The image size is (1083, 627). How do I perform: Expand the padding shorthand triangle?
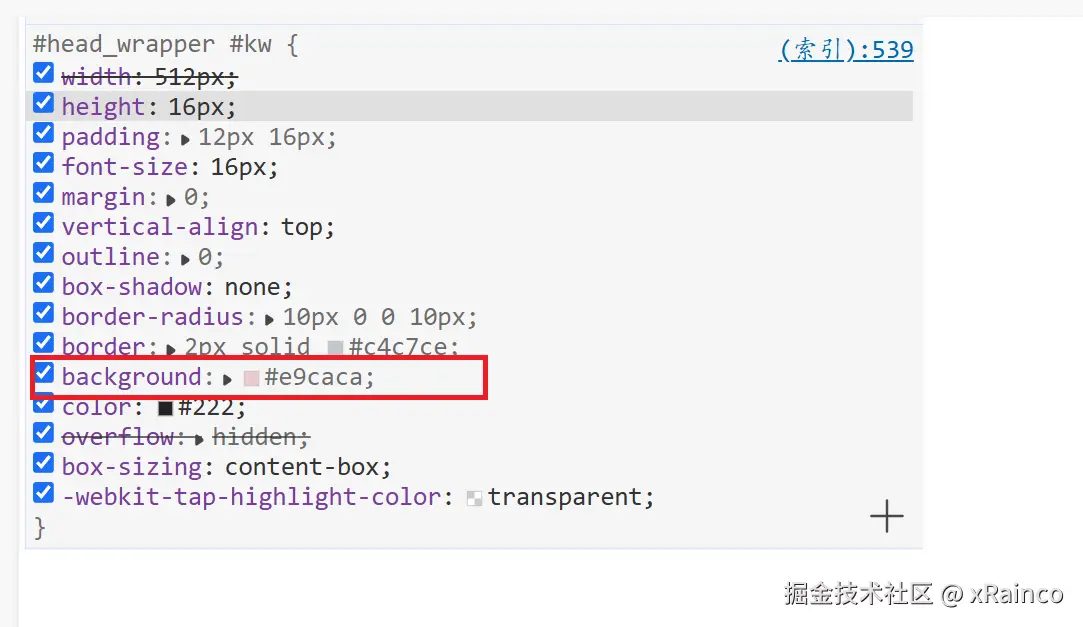tap(186, 139)
